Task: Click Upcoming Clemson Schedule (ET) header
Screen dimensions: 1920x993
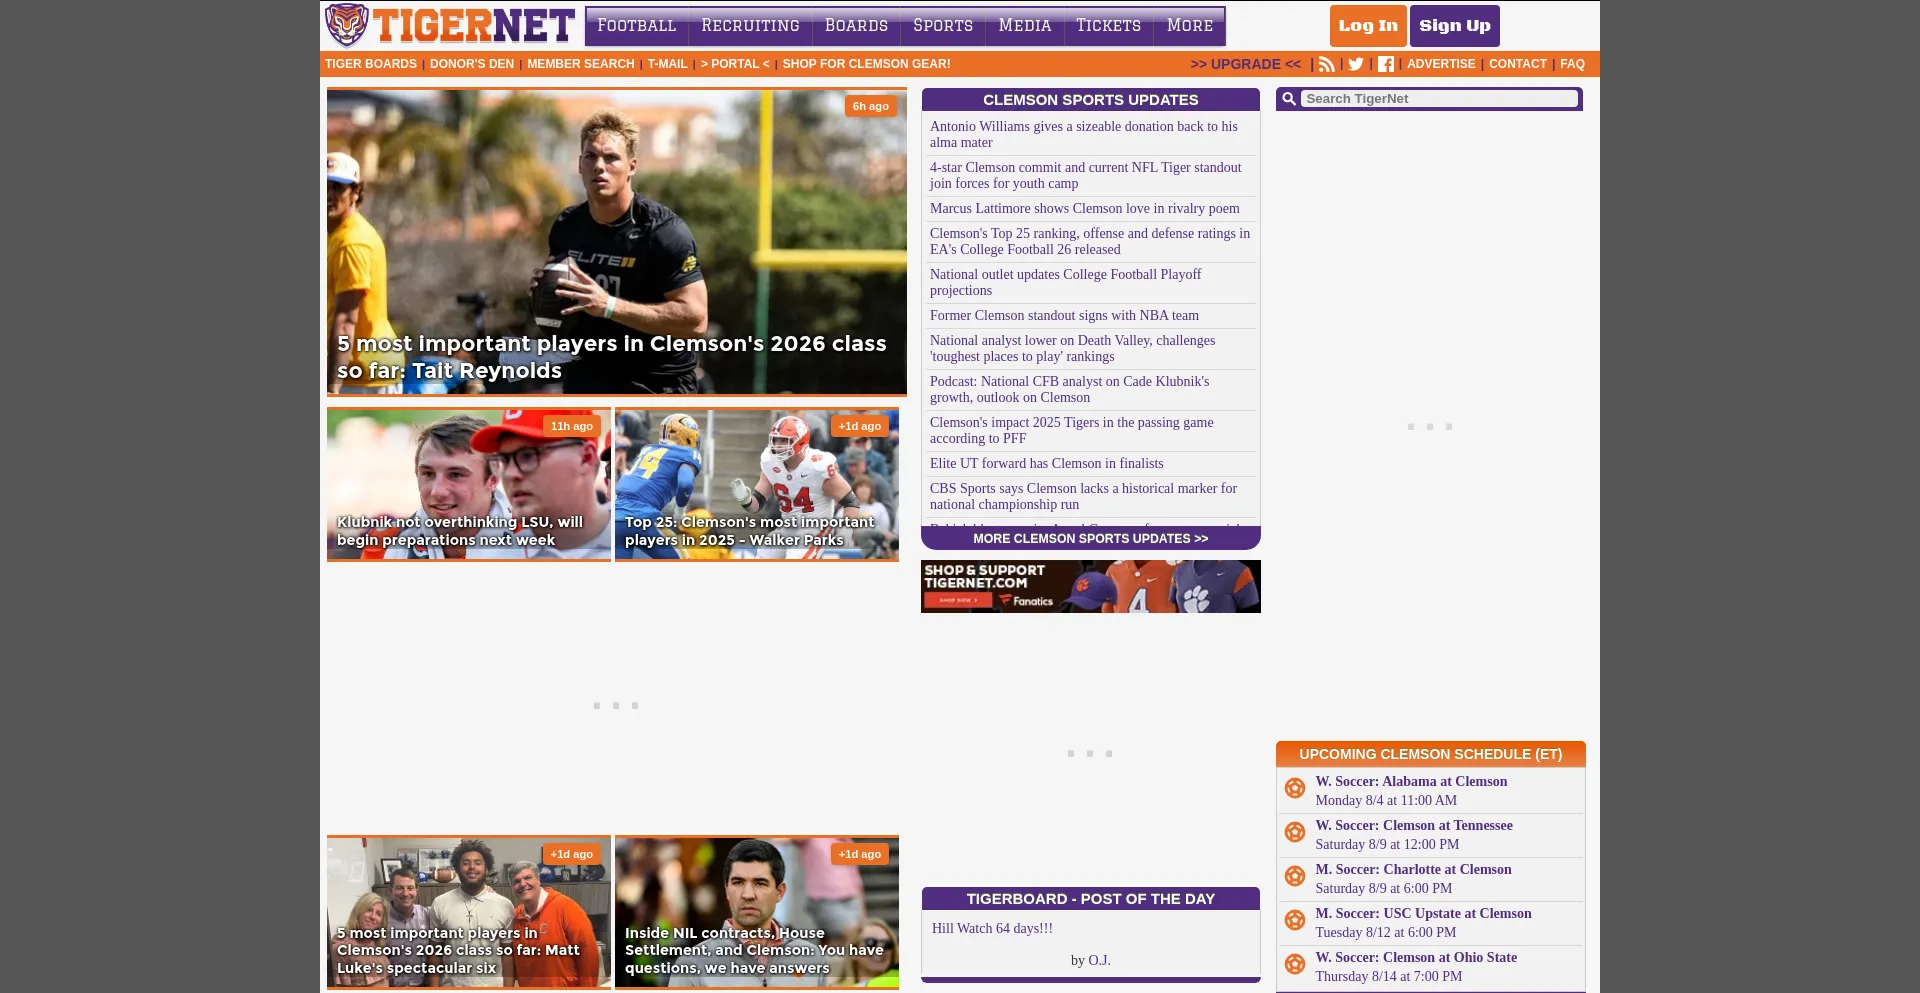Action: click(1431, 754)
